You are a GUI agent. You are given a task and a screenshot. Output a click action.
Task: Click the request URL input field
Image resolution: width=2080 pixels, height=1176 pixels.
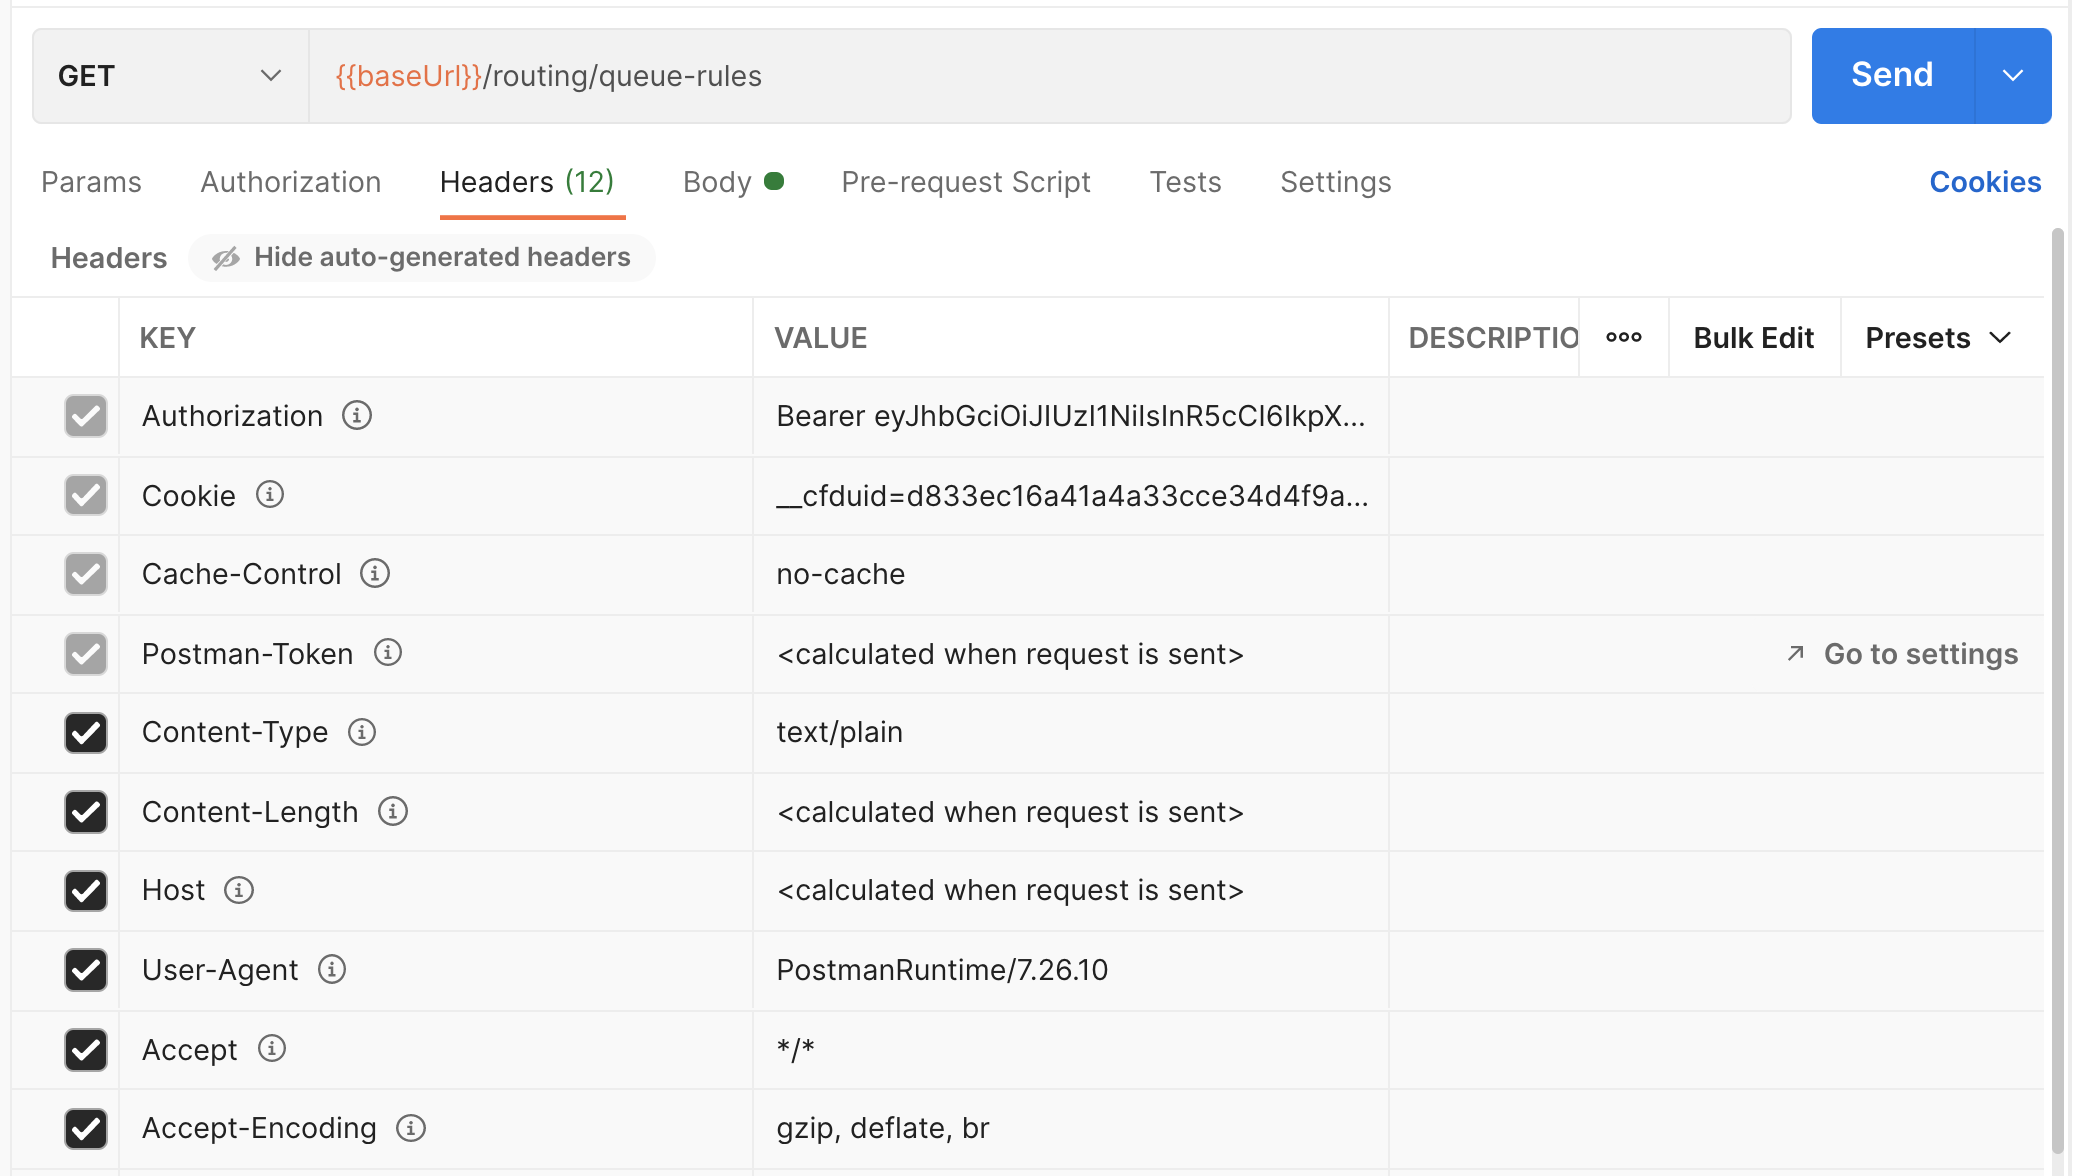(1050, 76)
